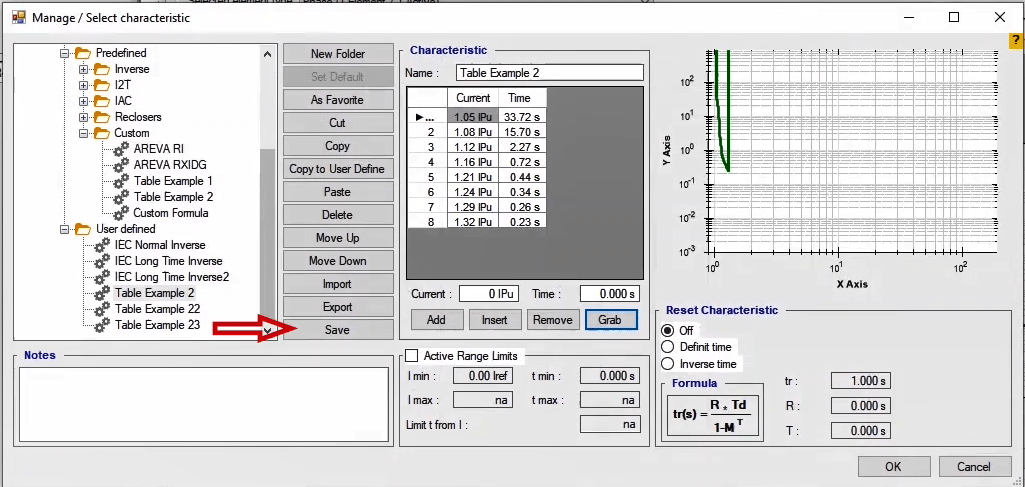Collapse the Custom folder node
This screenshot has width=1025, height=487.
pyautogui.click(x=84, y=133)
